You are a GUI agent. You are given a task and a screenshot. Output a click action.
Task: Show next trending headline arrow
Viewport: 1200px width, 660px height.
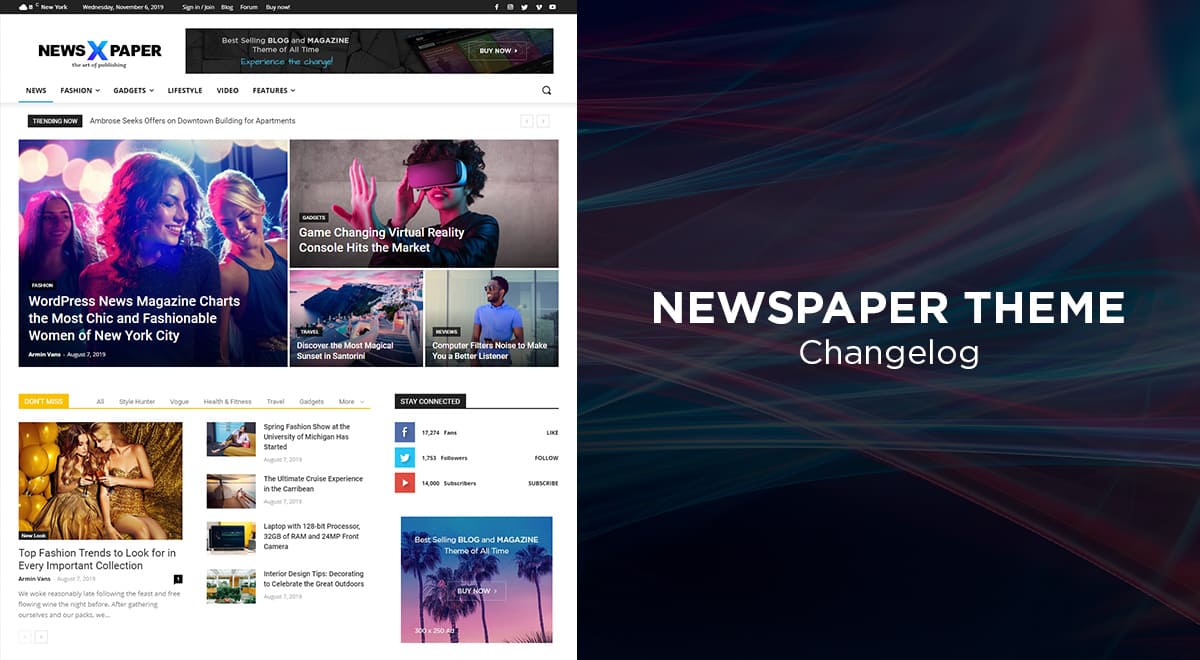(x=543, y=121)
